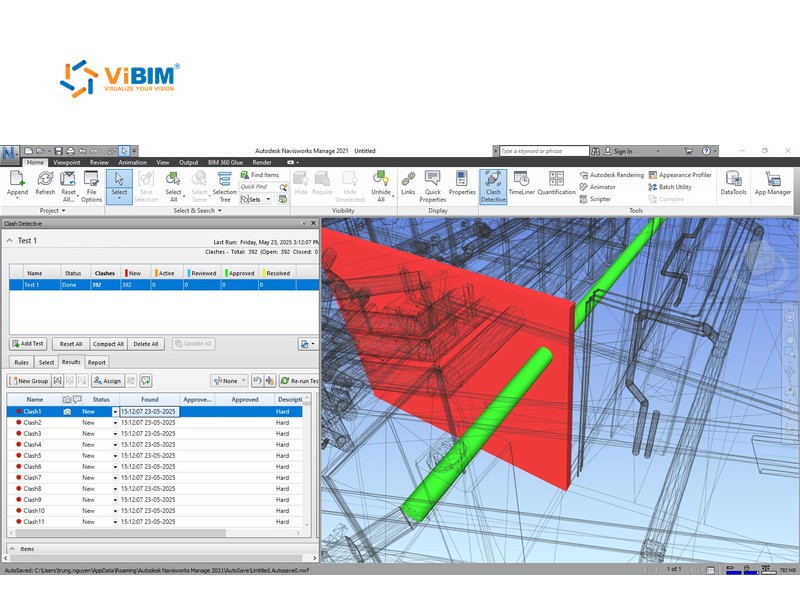Screen dimensions: 800x600
Task: Open the Animation ribbon tab
Action: (x=133, y=162)
